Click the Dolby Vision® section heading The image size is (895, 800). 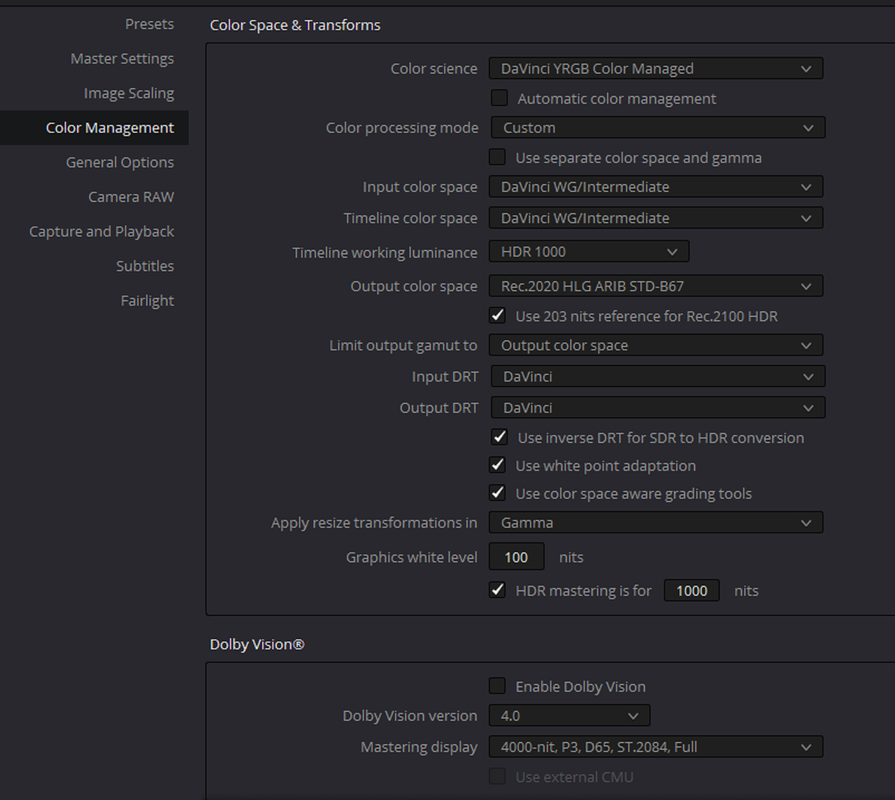257,644
